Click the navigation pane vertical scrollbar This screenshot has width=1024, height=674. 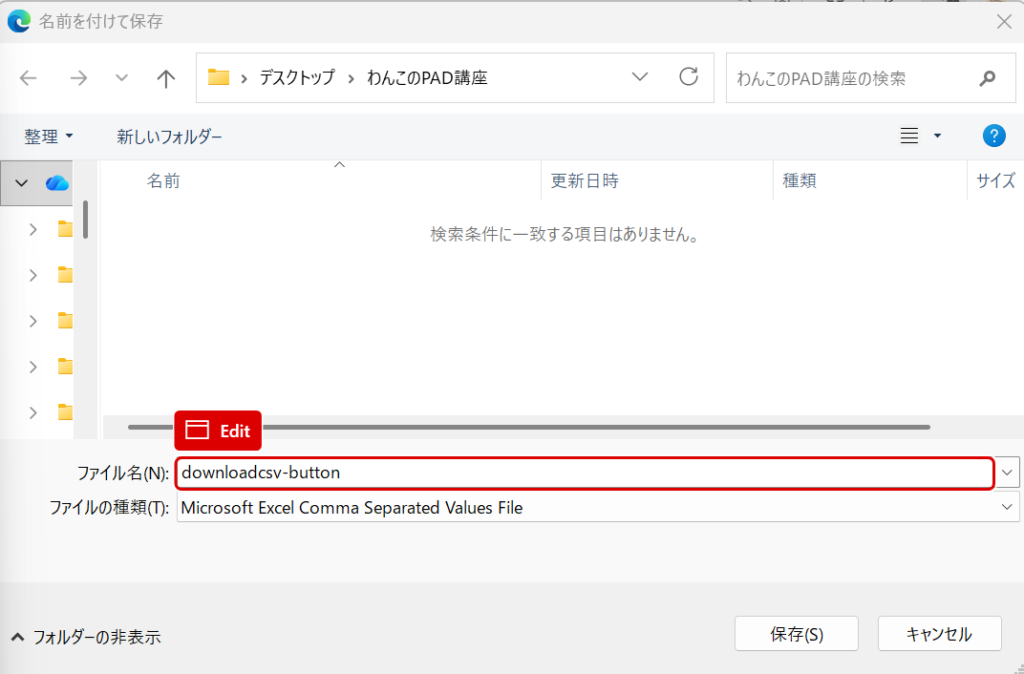tap(86, 219)
